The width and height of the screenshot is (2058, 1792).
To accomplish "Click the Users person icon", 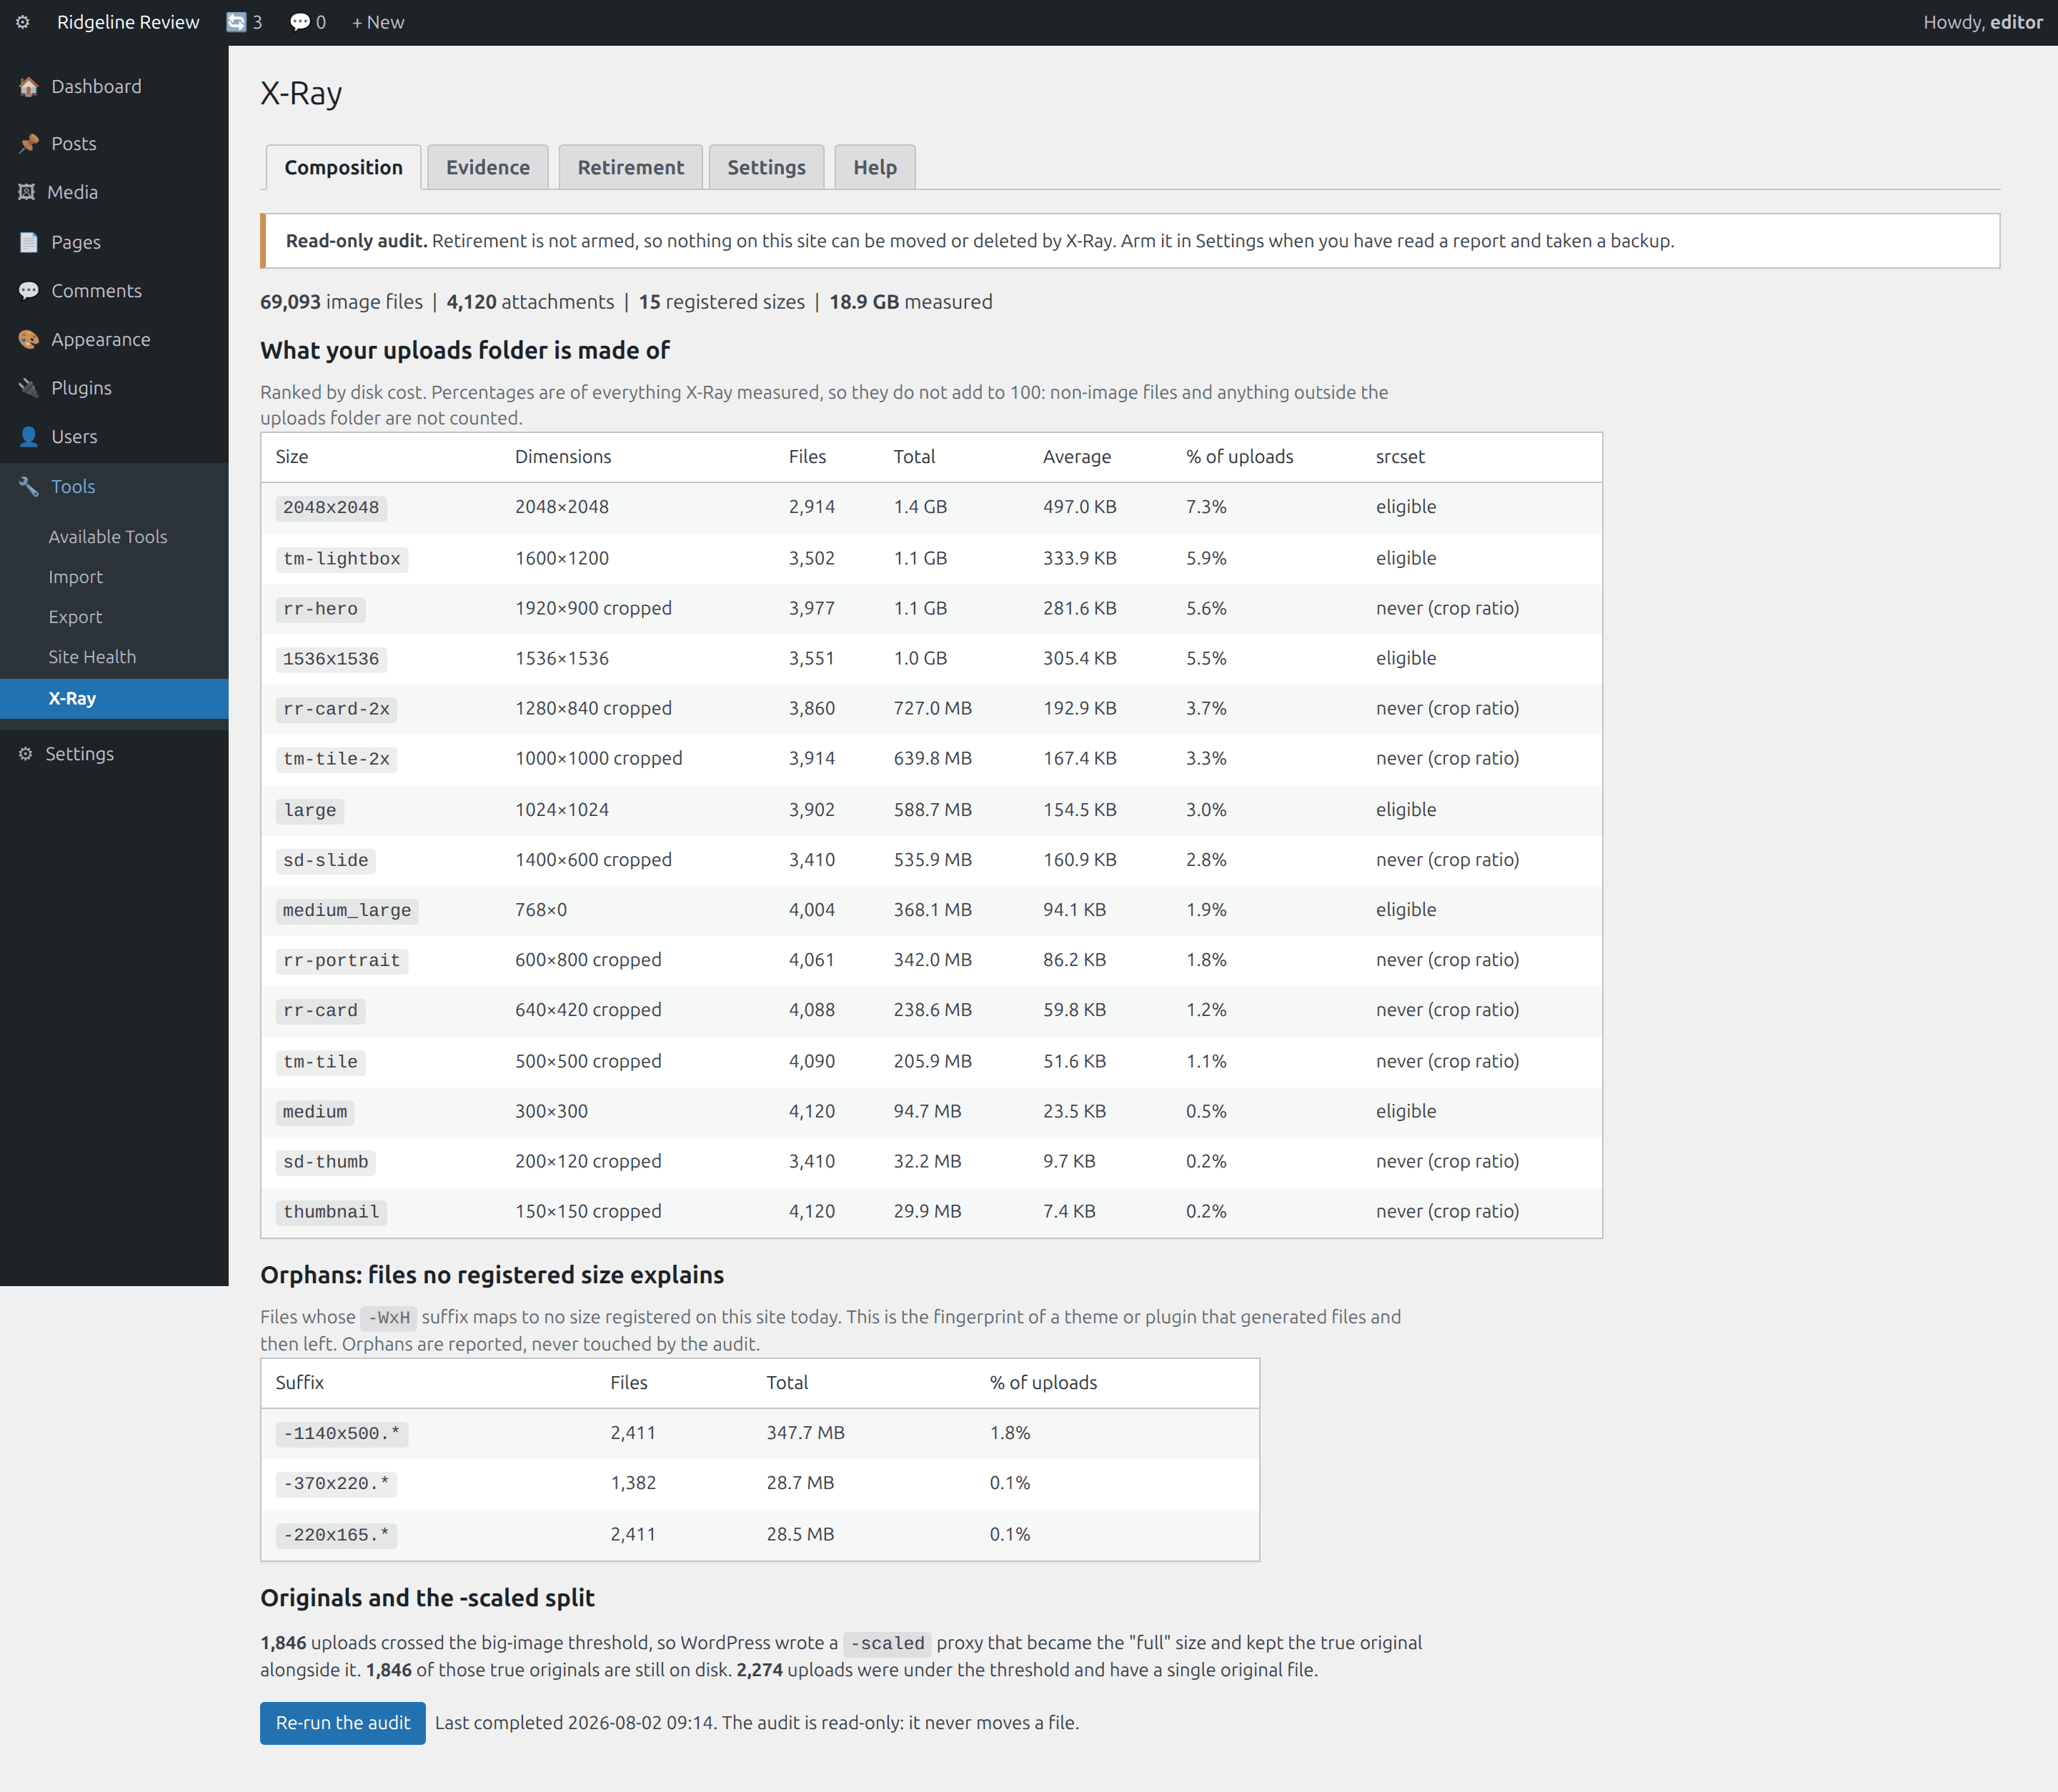I will click(x=28, y=437).
